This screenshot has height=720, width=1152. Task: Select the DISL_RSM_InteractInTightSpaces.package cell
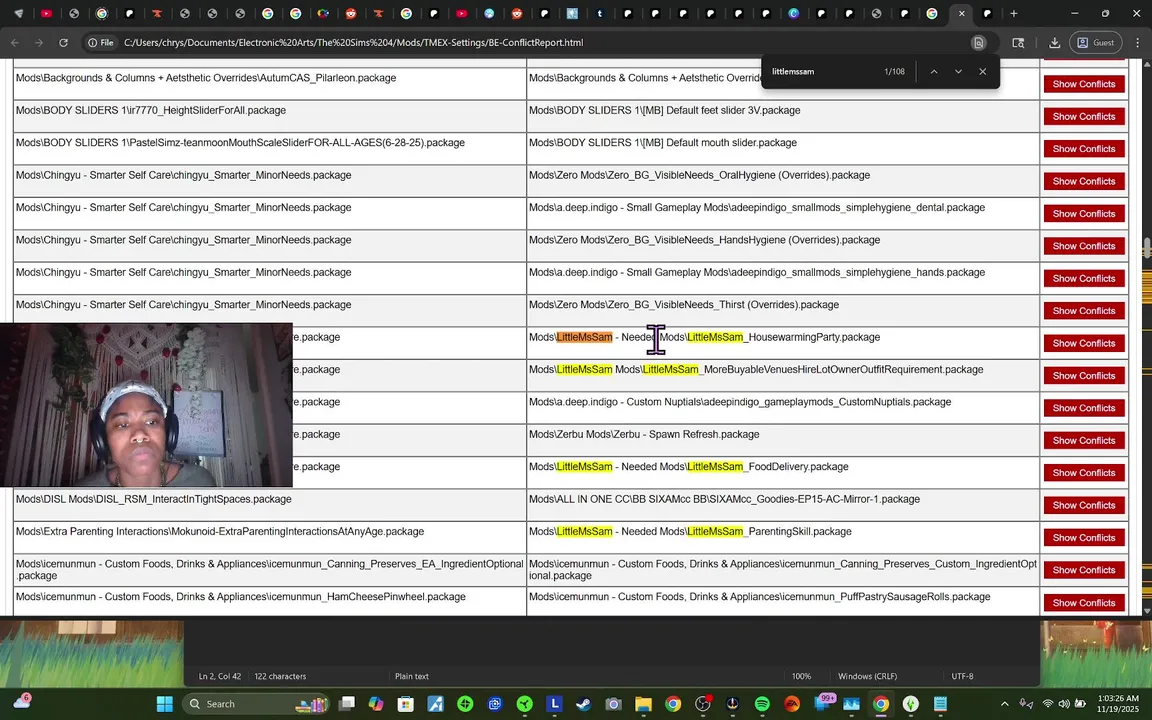point(270,505)
